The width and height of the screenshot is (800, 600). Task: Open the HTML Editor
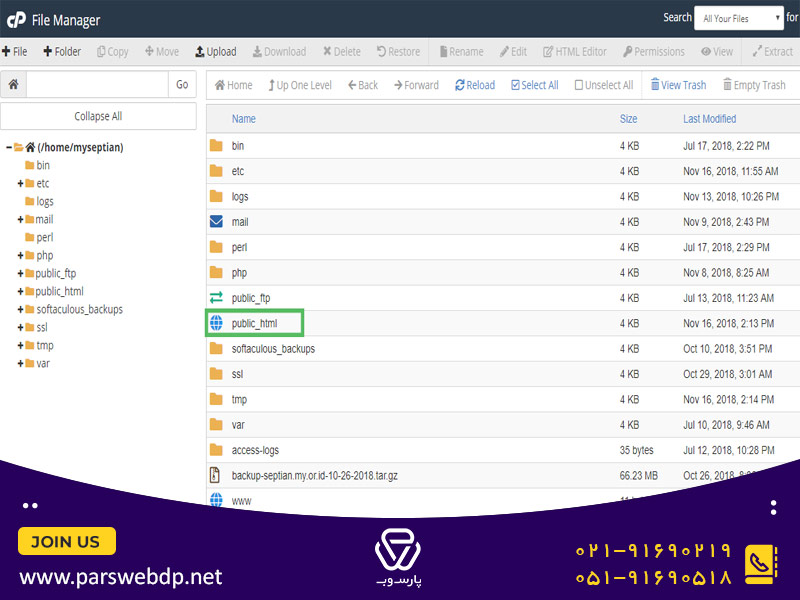click(x=575, y=52)
